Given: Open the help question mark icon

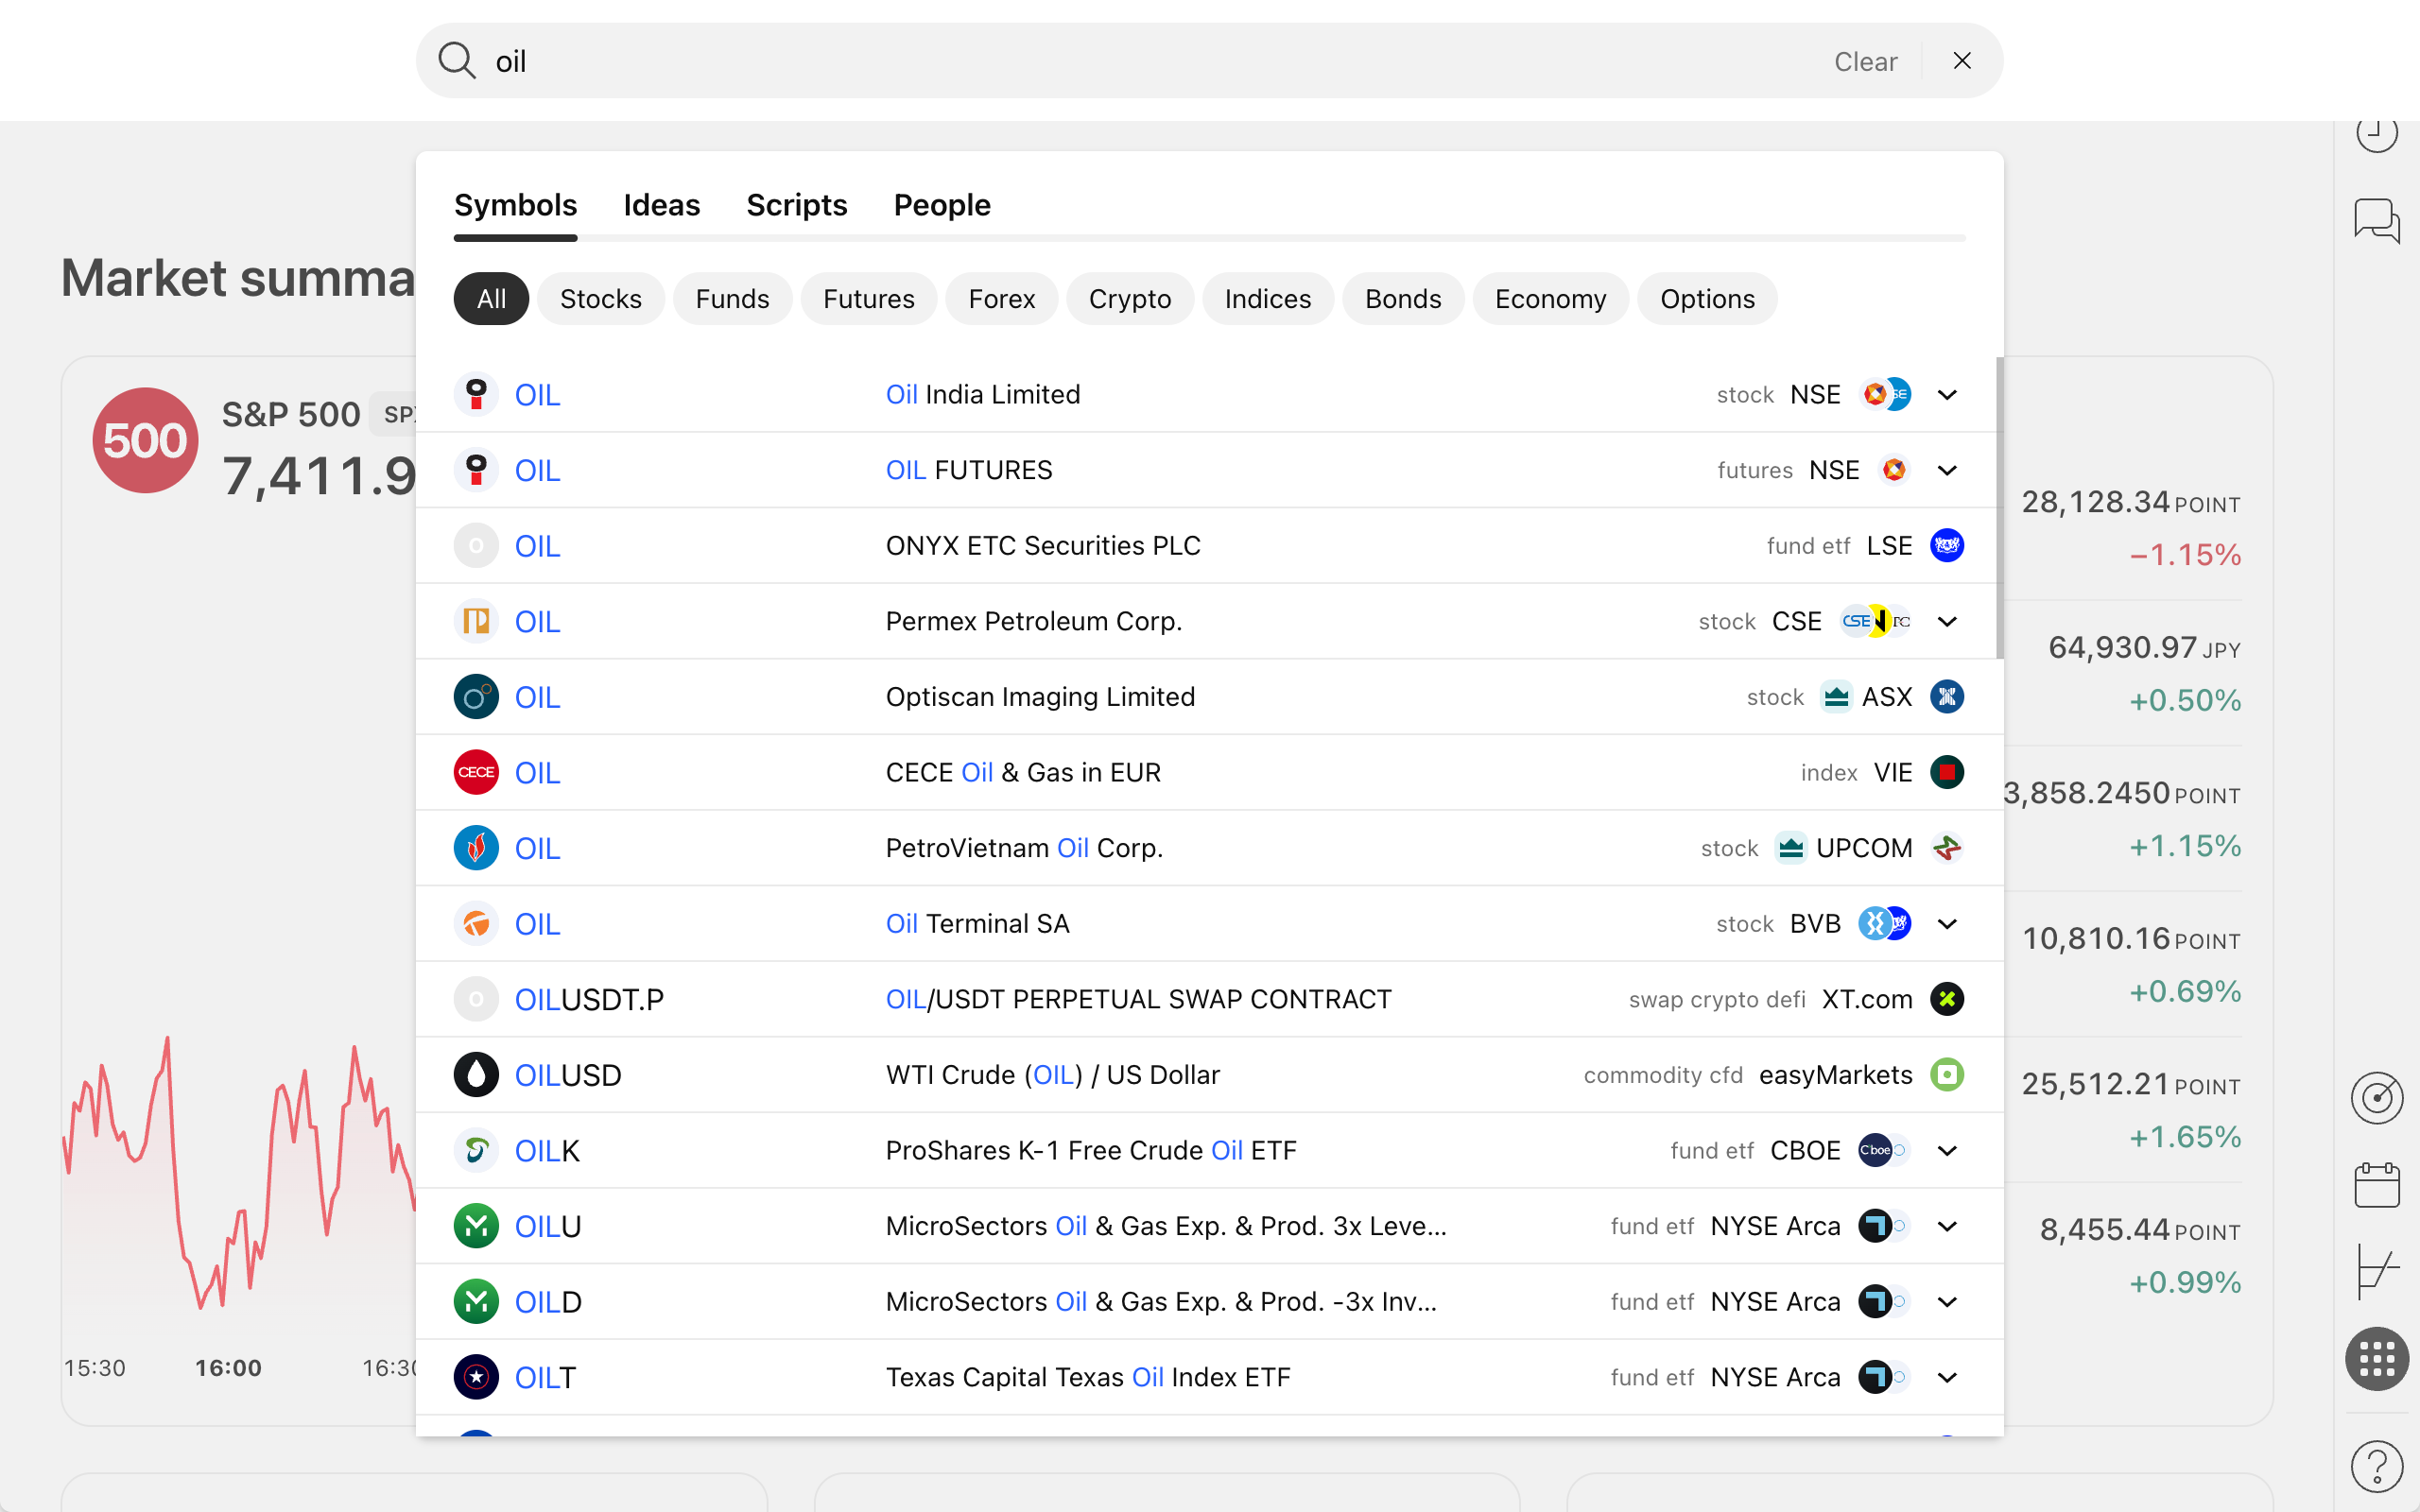Looking at the screenshot, I should tap(2376, 1466).
